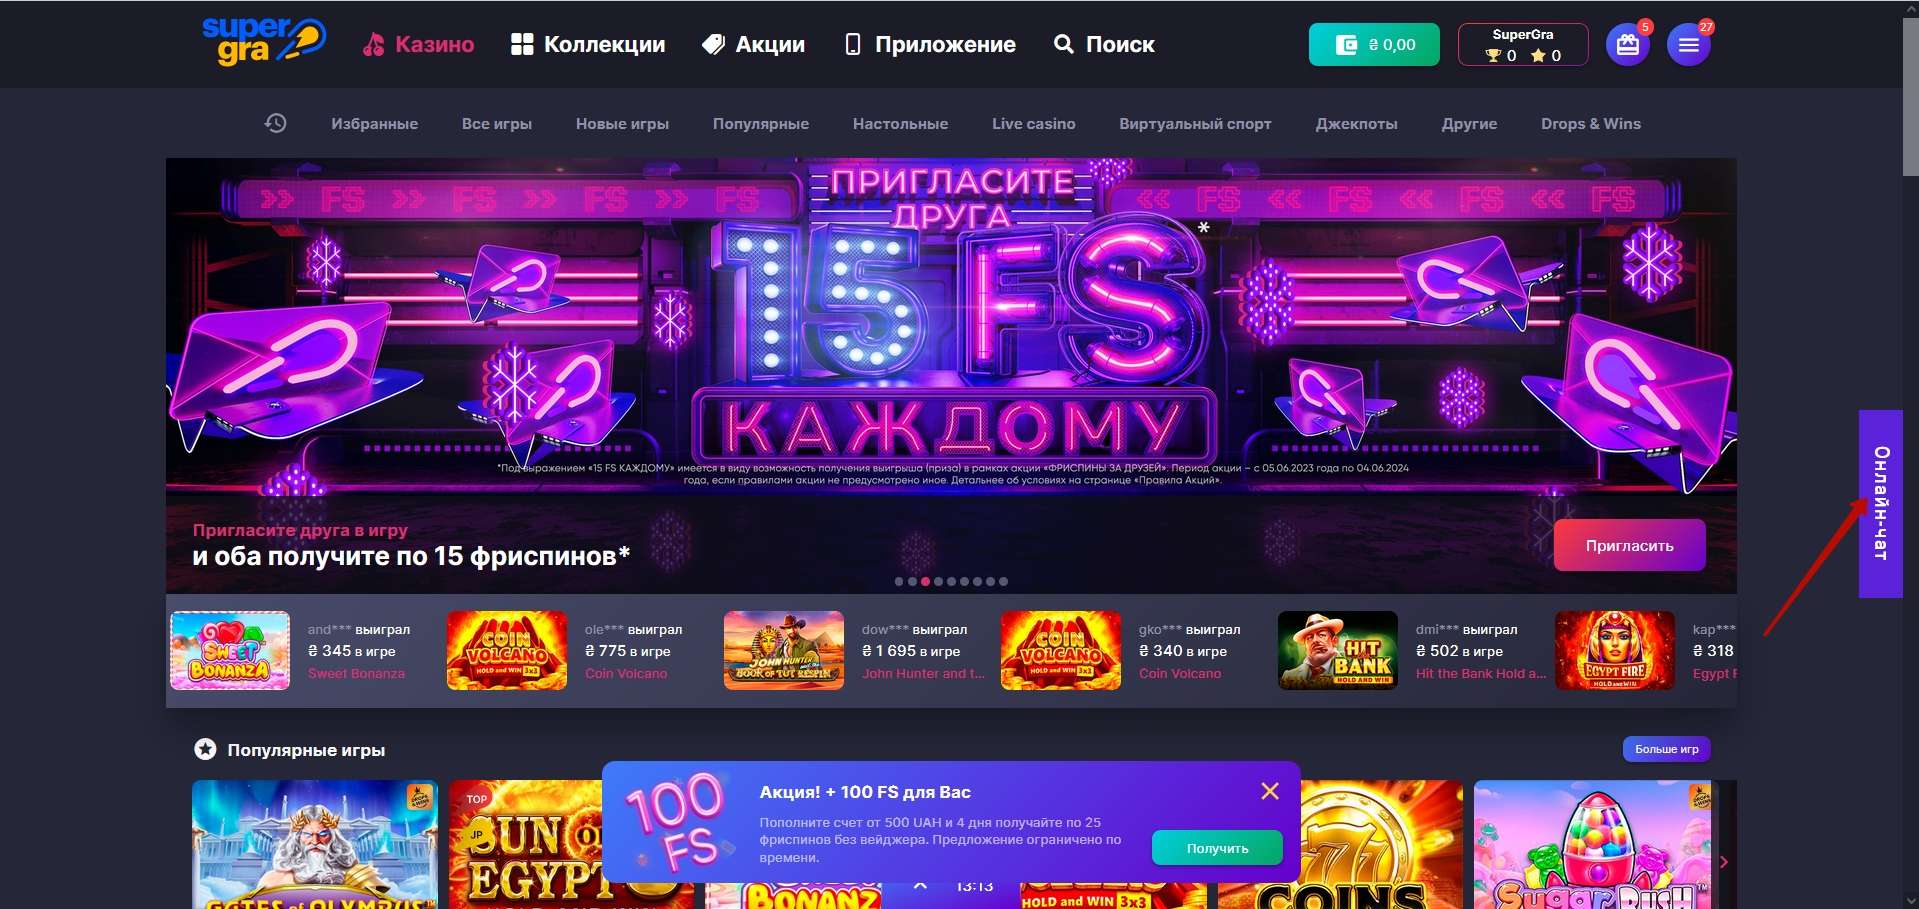Image resolution: width=1919 pixels, height=909 pixels.
Task: Click the Получить button in promo popup
Action: point(1217,848)
